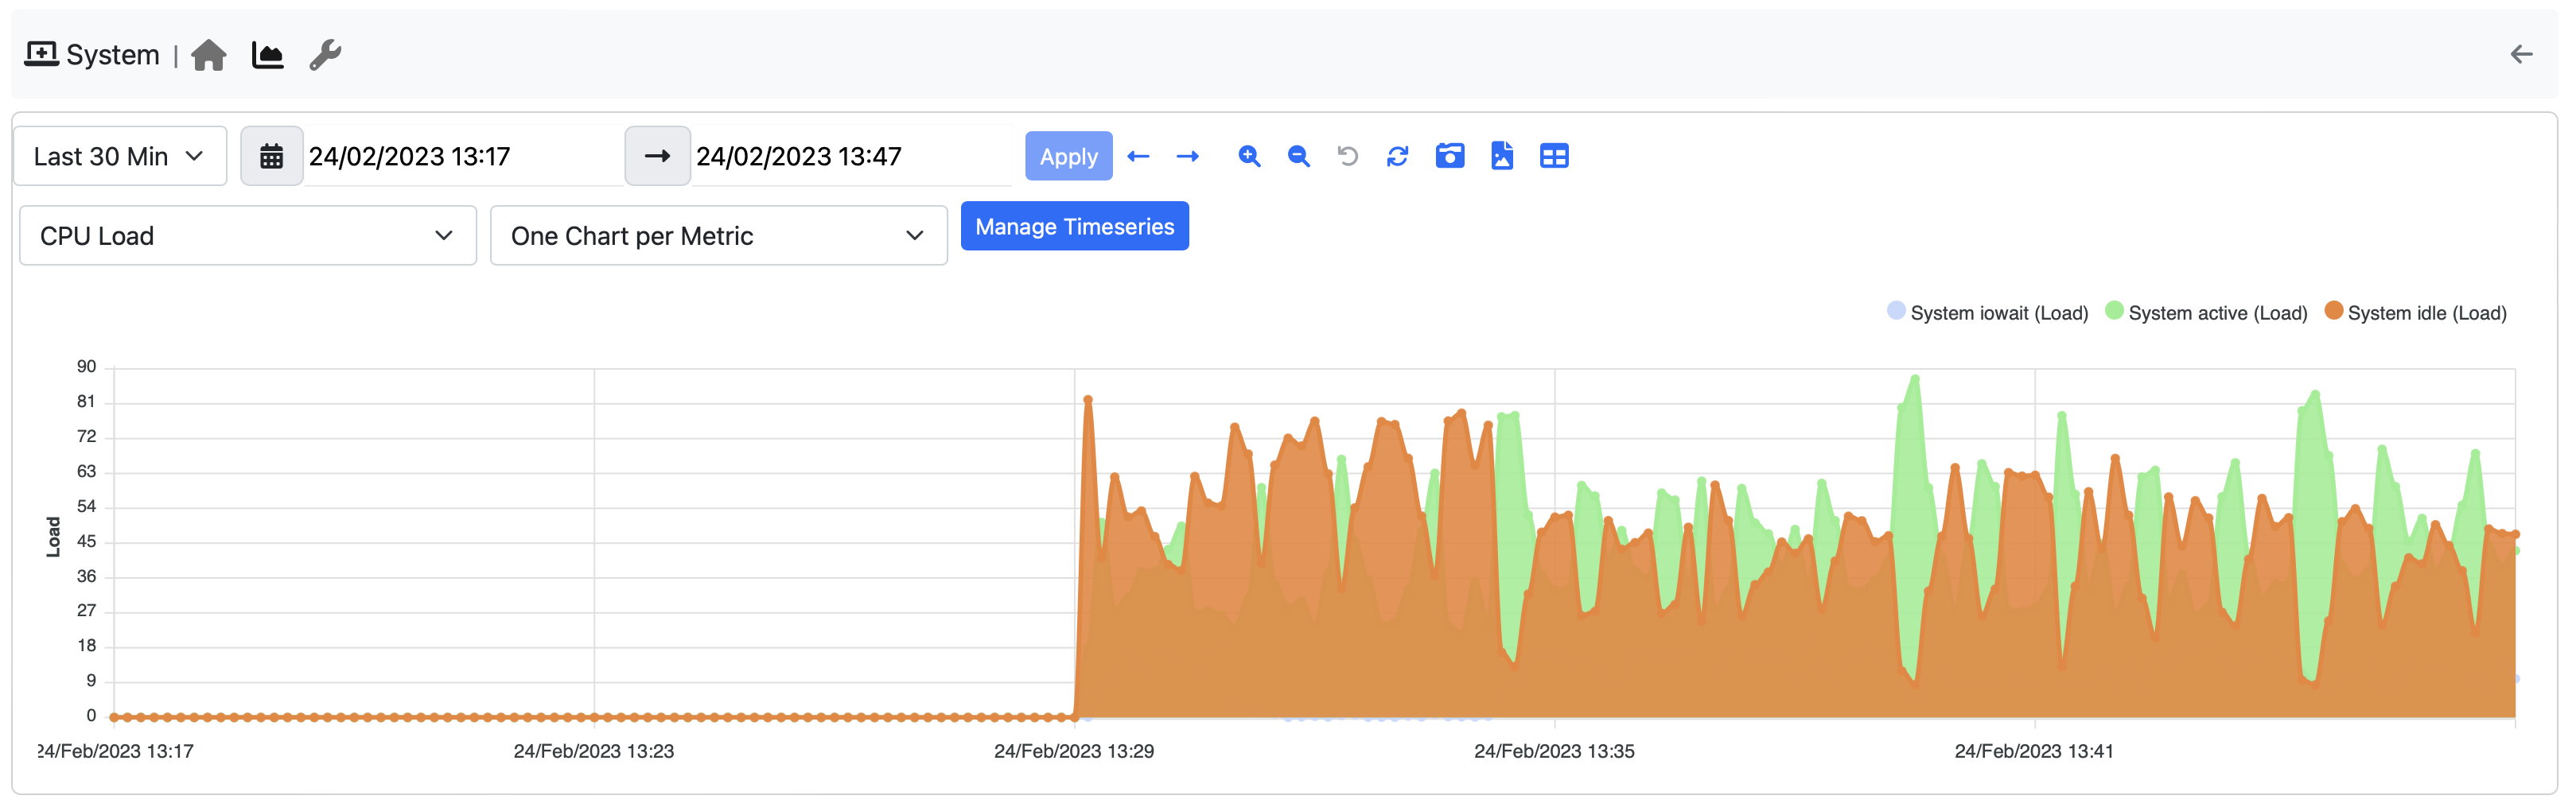Refresh the chart data
The height and width of the screenshot is (811, 2576).
click(x=1398, y=156)
